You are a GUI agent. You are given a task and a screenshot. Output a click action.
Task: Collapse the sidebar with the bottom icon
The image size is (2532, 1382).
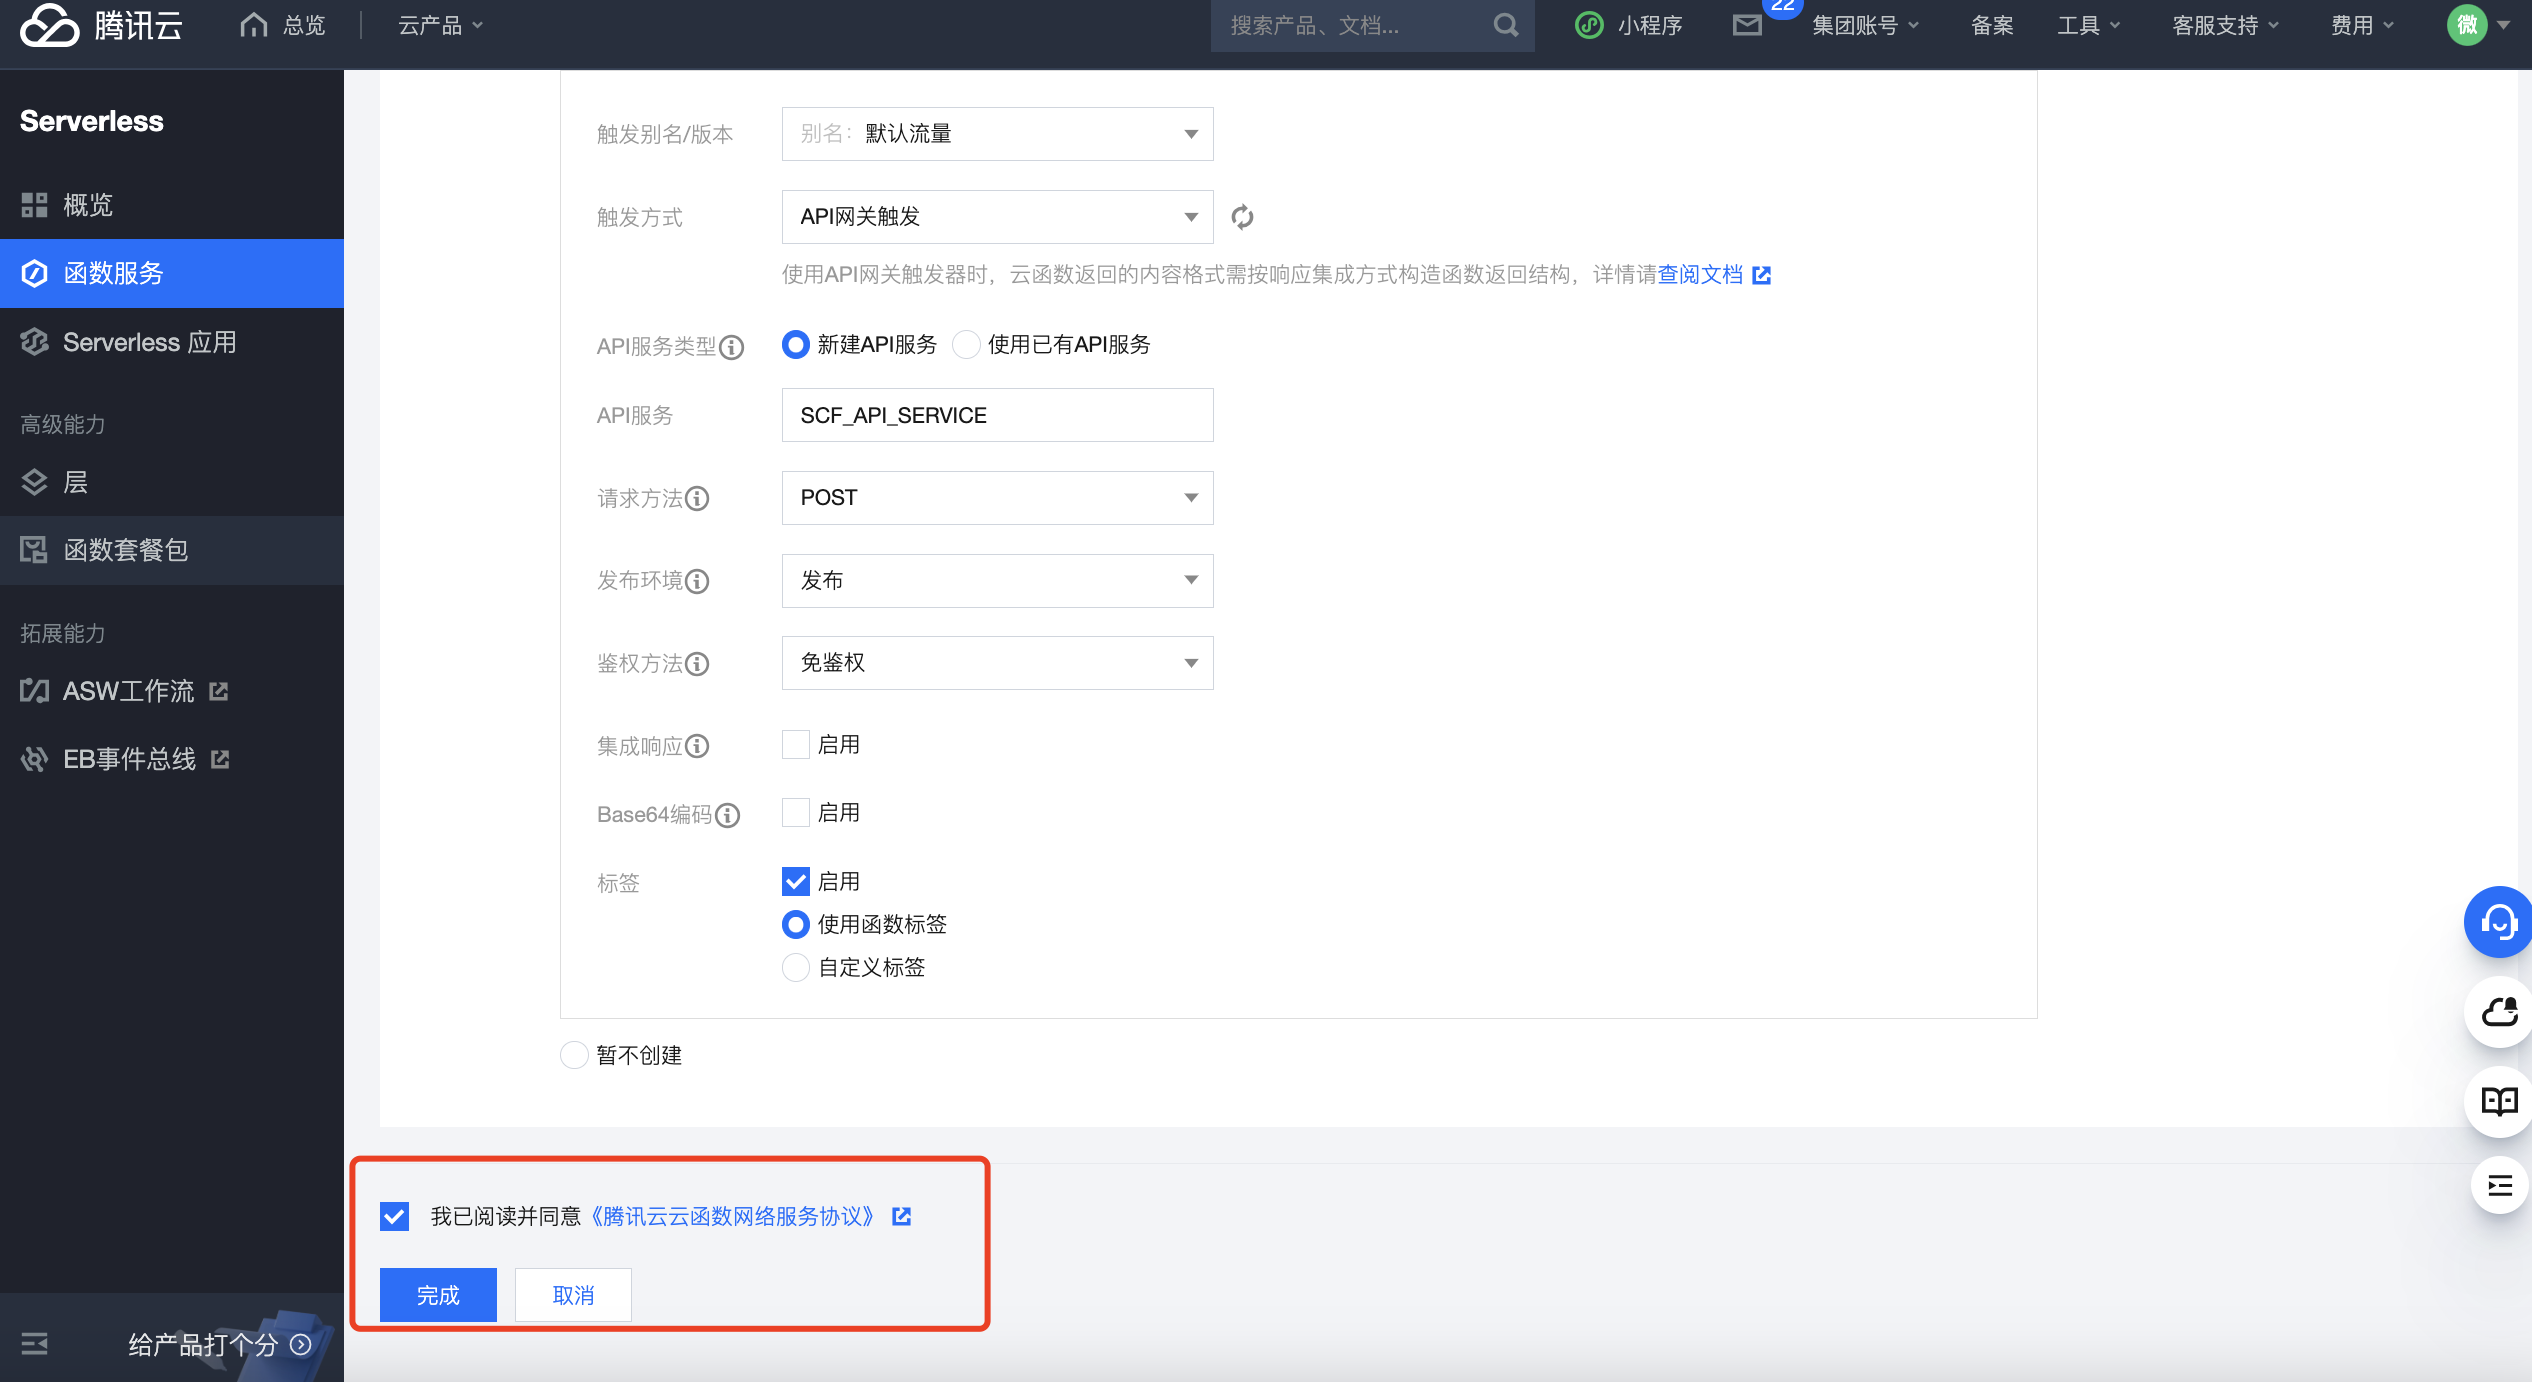35,1344
